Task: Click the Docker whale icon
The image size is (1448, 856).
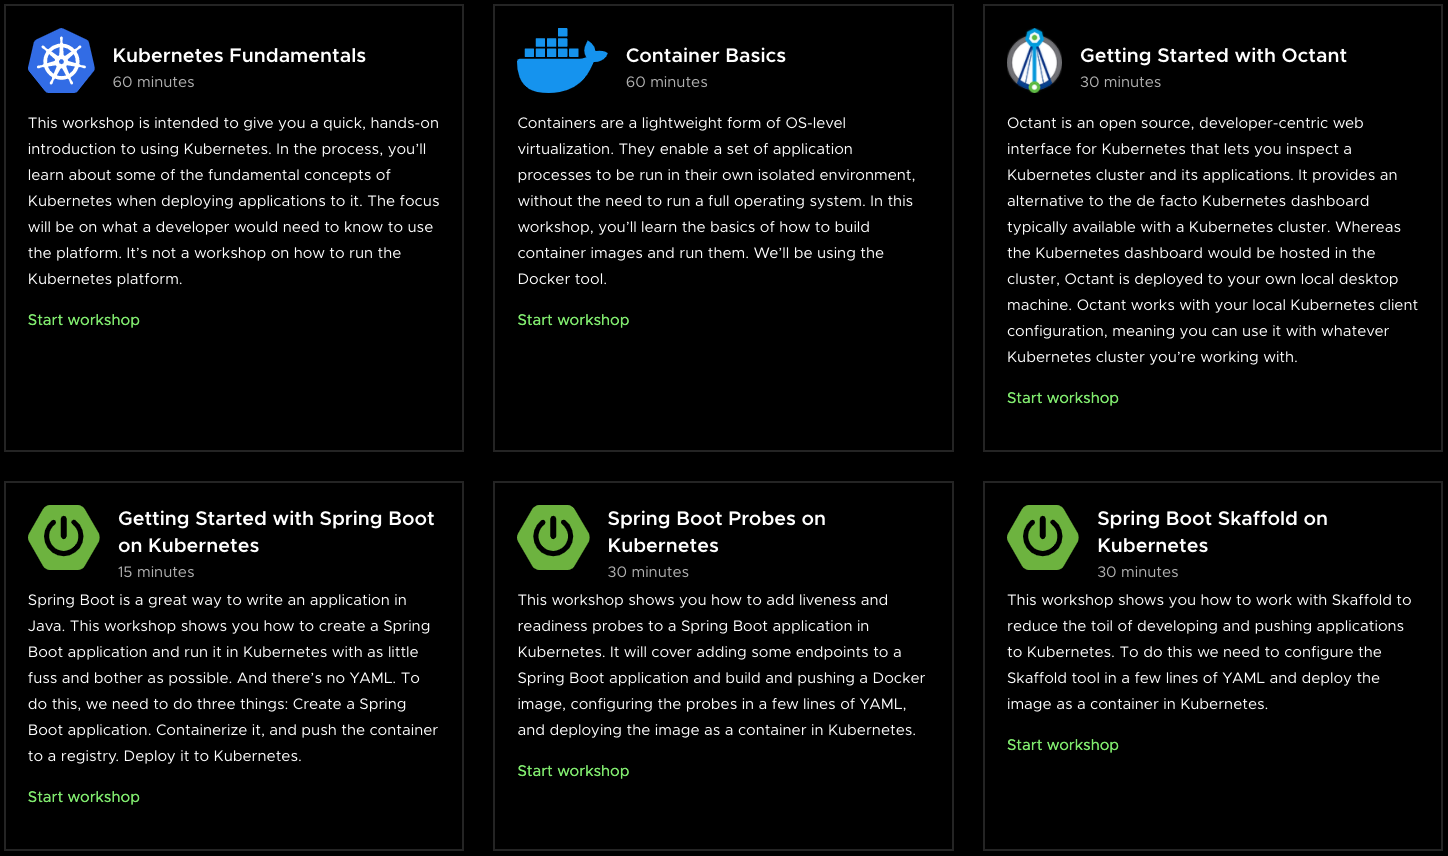Action: point(561,61)
